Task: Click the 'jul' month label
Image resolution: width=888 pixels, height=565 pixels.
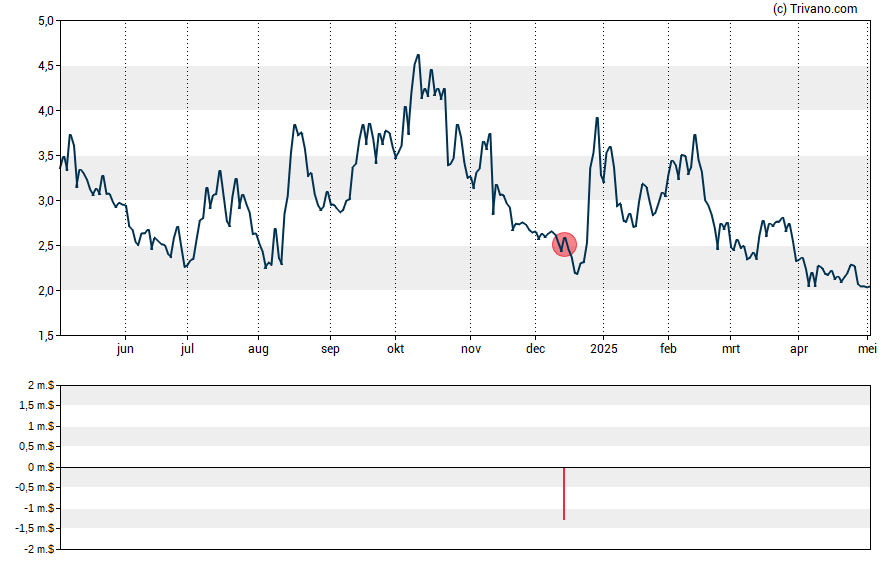Action: [x=187, y=349]
